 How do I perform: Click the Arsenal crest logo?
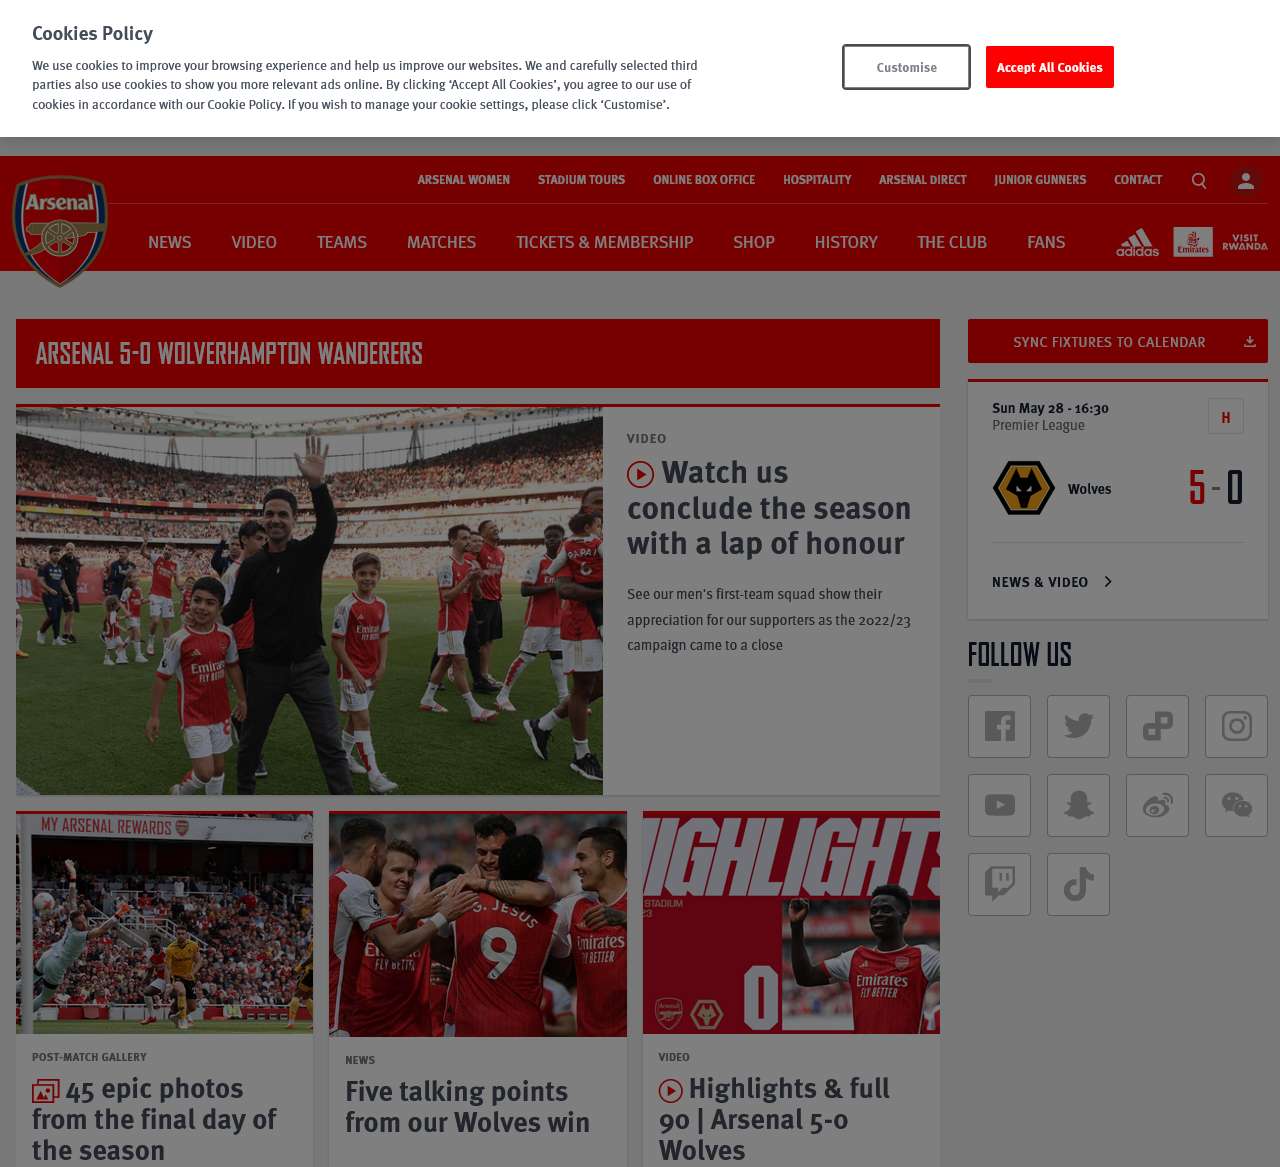click(x=60, y=231)
